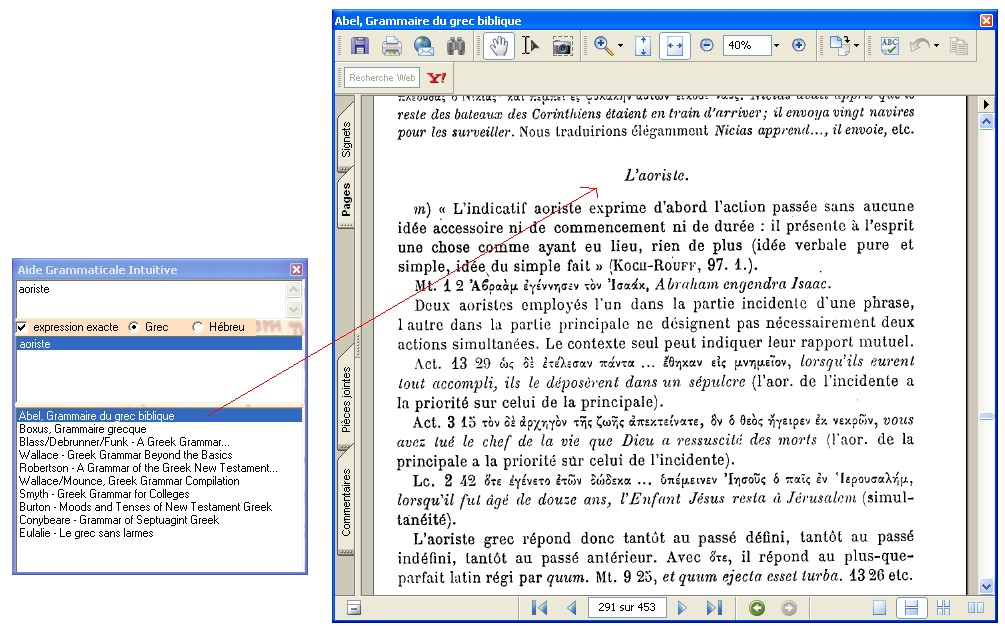The height and width of the screenshot is (626, 1005).
Task: Select Eulalie - Le grec sans larmes
Action: [x=86, y=533]
